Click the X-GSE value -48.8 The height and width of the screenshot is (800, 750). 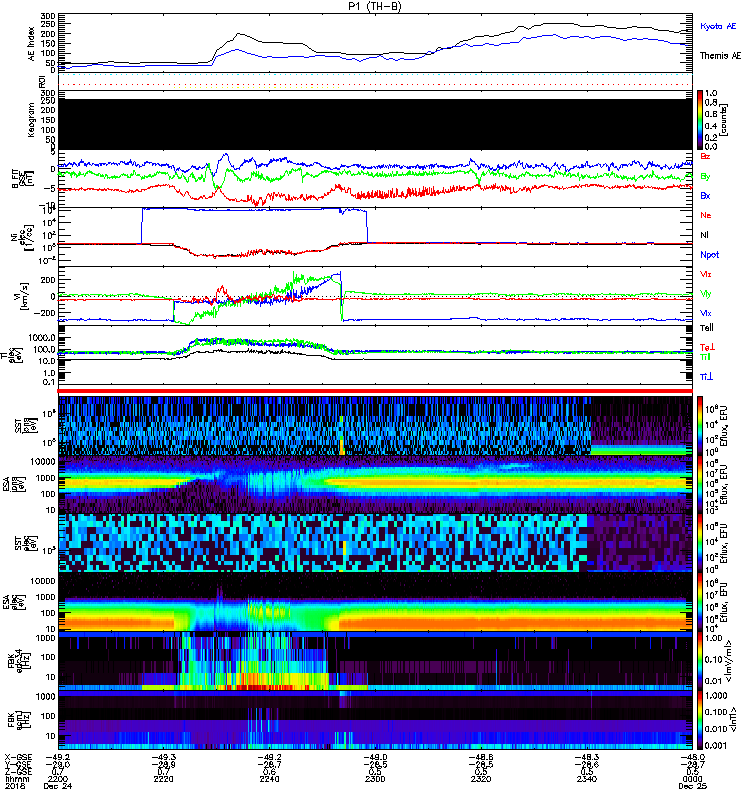pos(481,758)
